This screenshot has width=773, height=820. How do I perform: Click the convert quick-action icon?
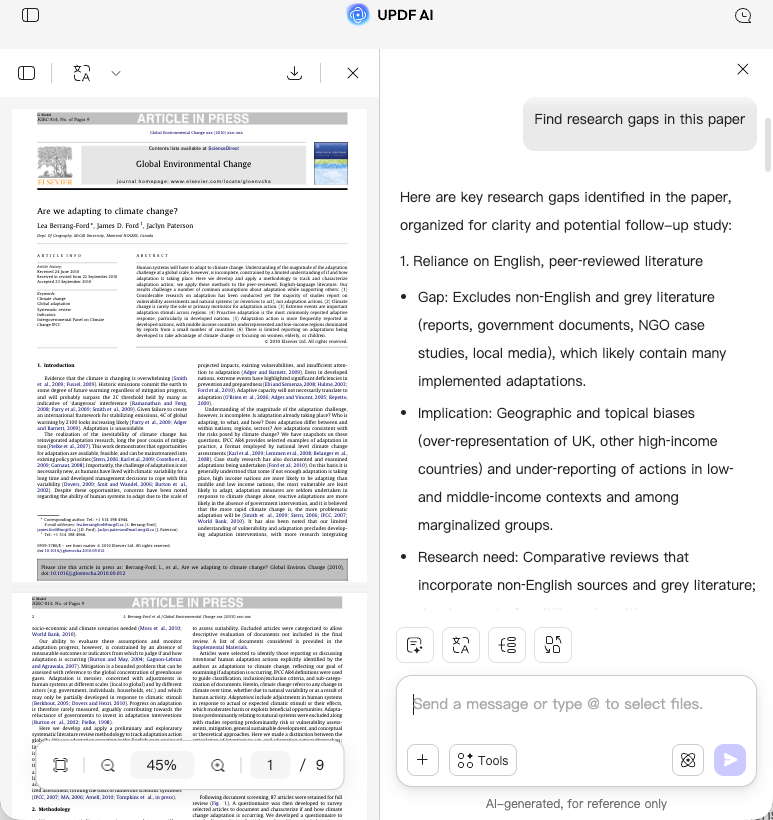tap(553, 645)
